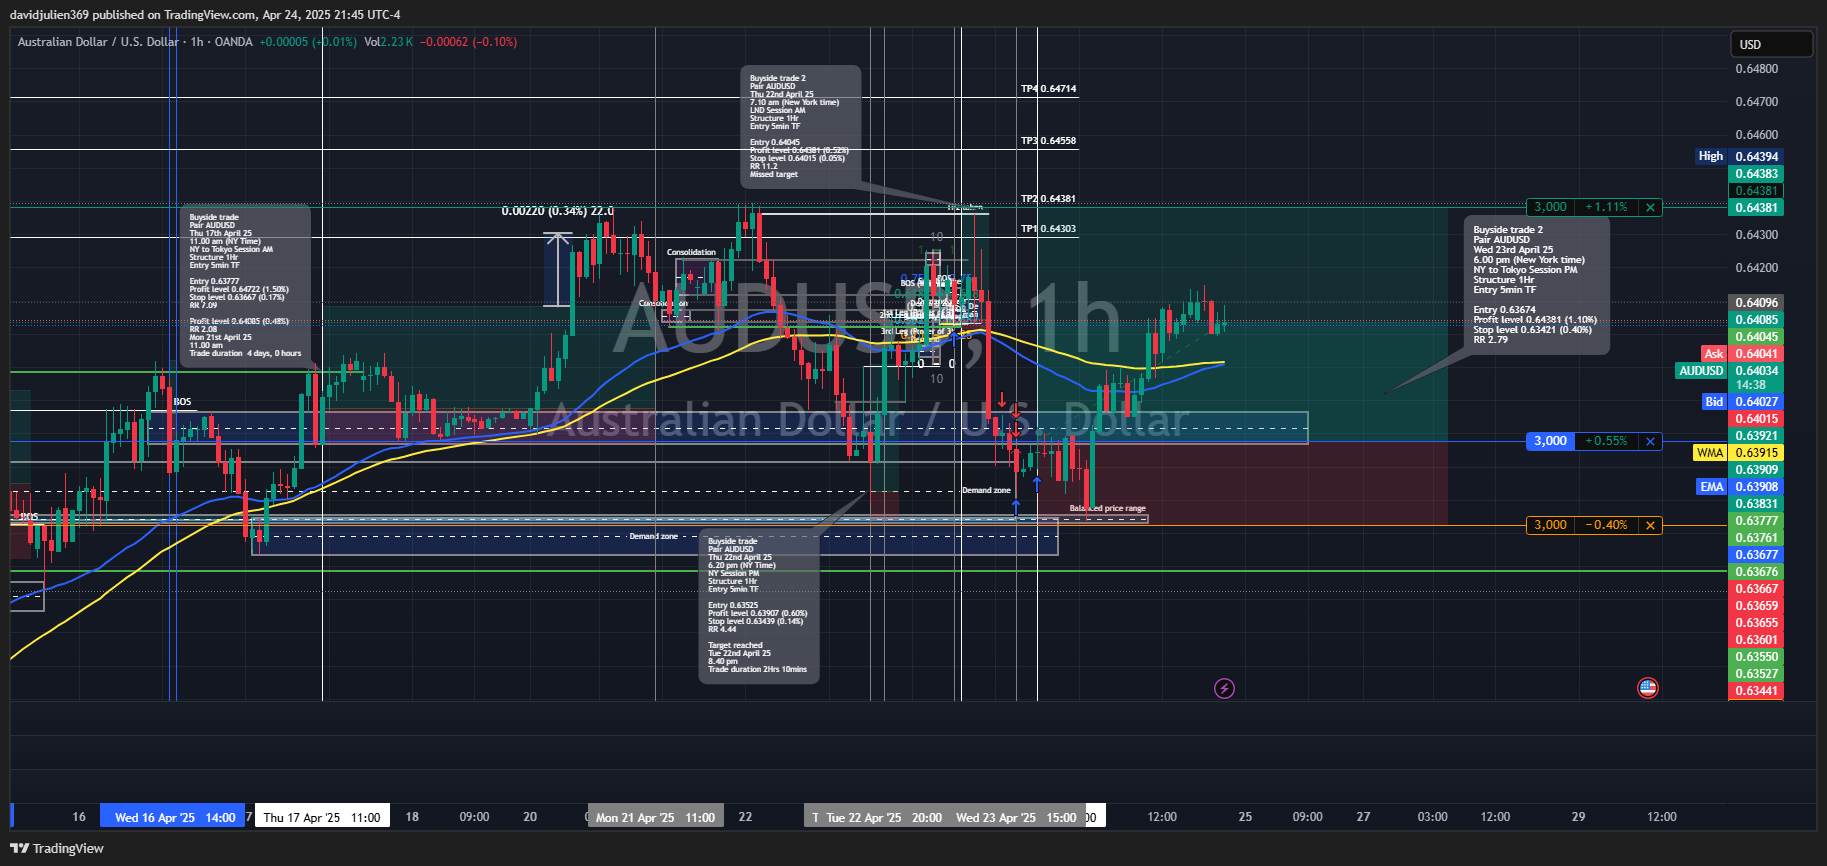Click the lightning bolt events icon
This screenshot has width=1827, height=866.
(1224, 688)
